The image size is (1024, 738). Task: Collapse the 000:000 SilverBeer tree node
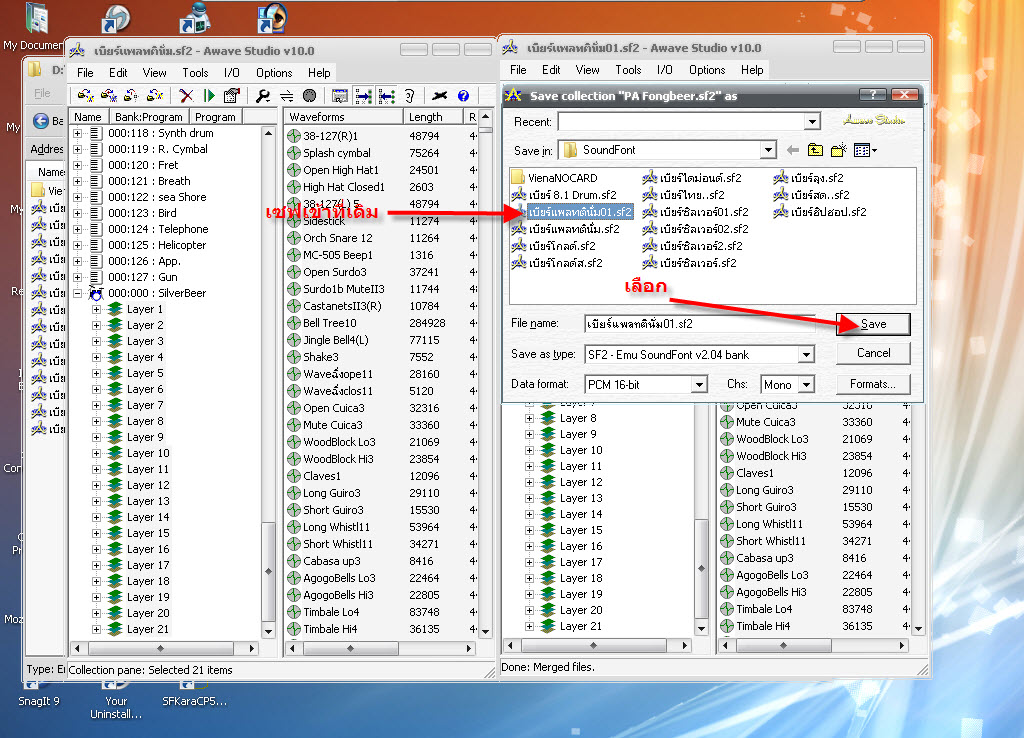(x=78, y=293)
